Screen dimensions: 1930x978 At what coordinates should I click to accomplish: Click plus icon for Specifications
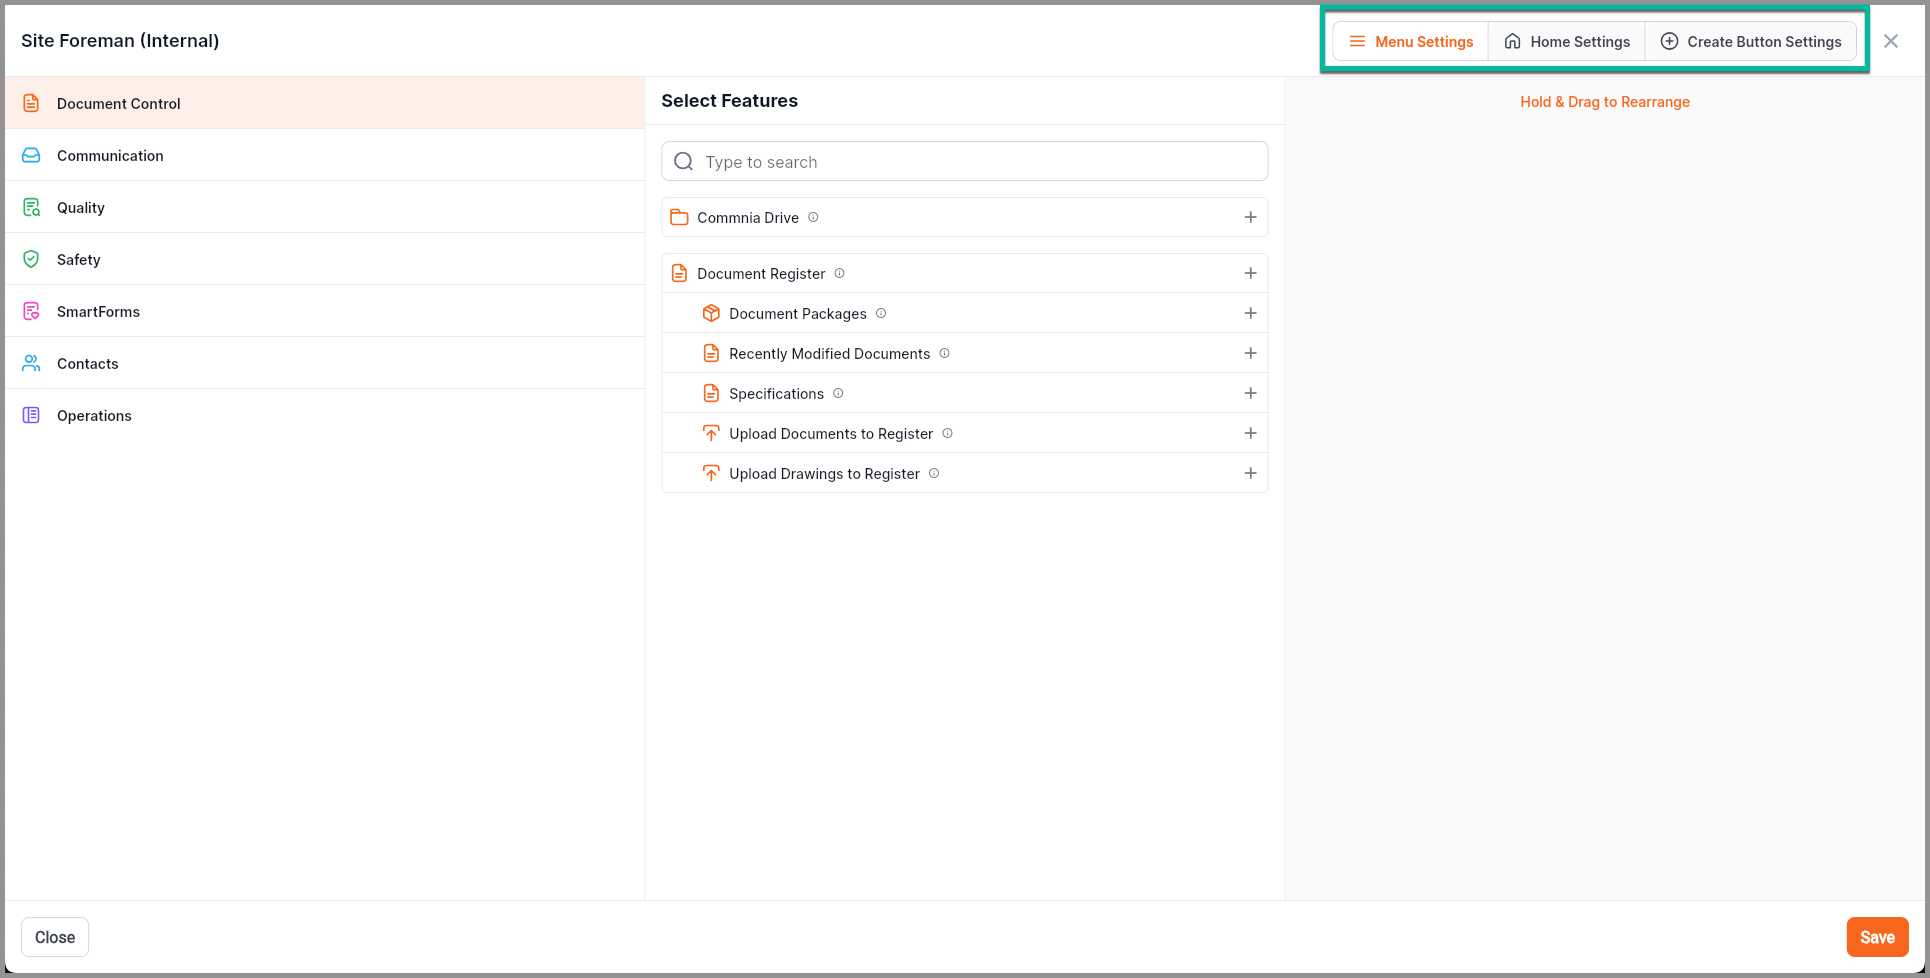pyautogui.click(x=1250, y=393)
